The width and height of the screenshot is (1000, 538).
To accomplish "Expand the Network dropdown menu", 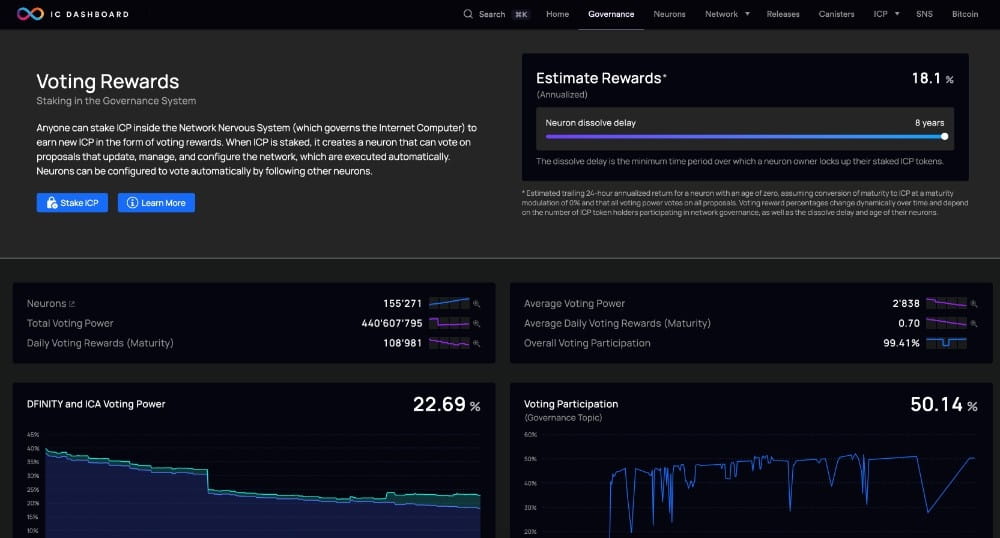I will point(727,14).
